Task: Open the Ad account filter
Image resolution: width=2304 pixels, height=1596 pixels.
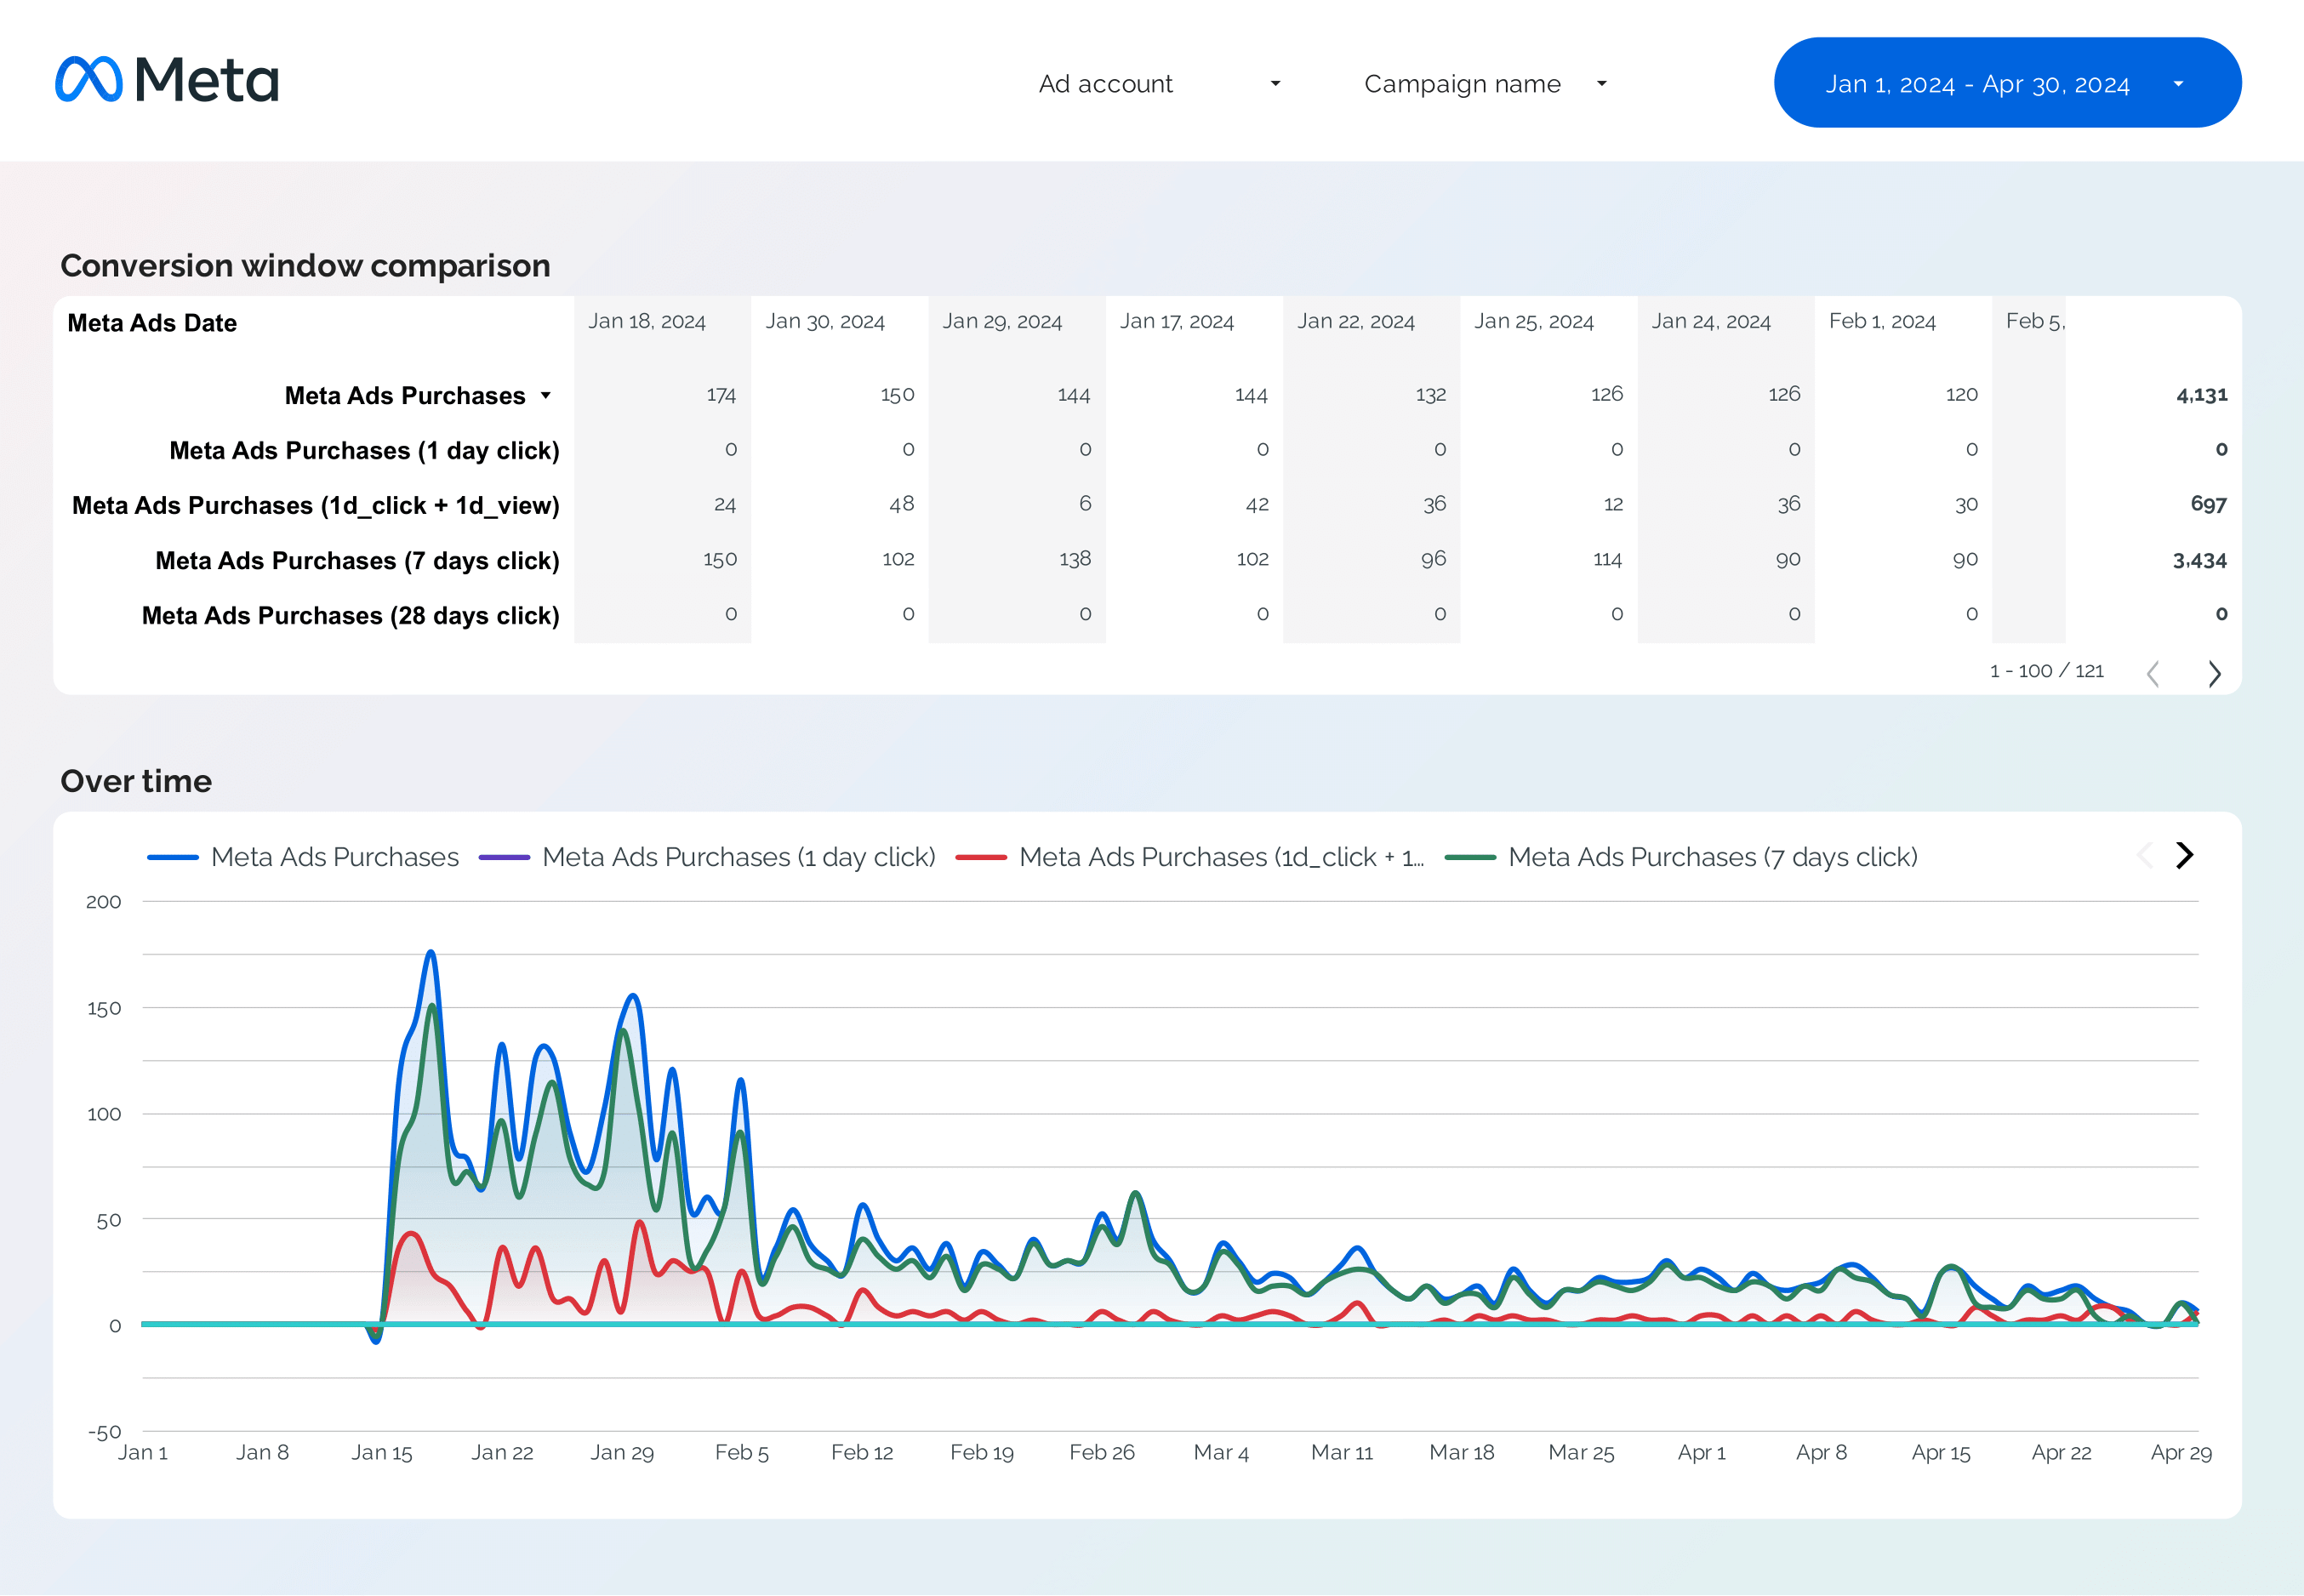Action: (x=1105, y=84)
